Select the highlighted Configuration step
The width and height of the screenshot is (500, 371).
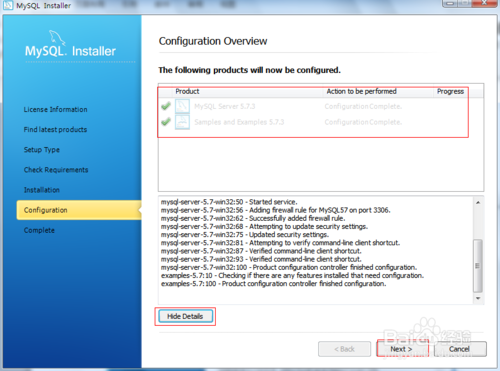[79, 210]
